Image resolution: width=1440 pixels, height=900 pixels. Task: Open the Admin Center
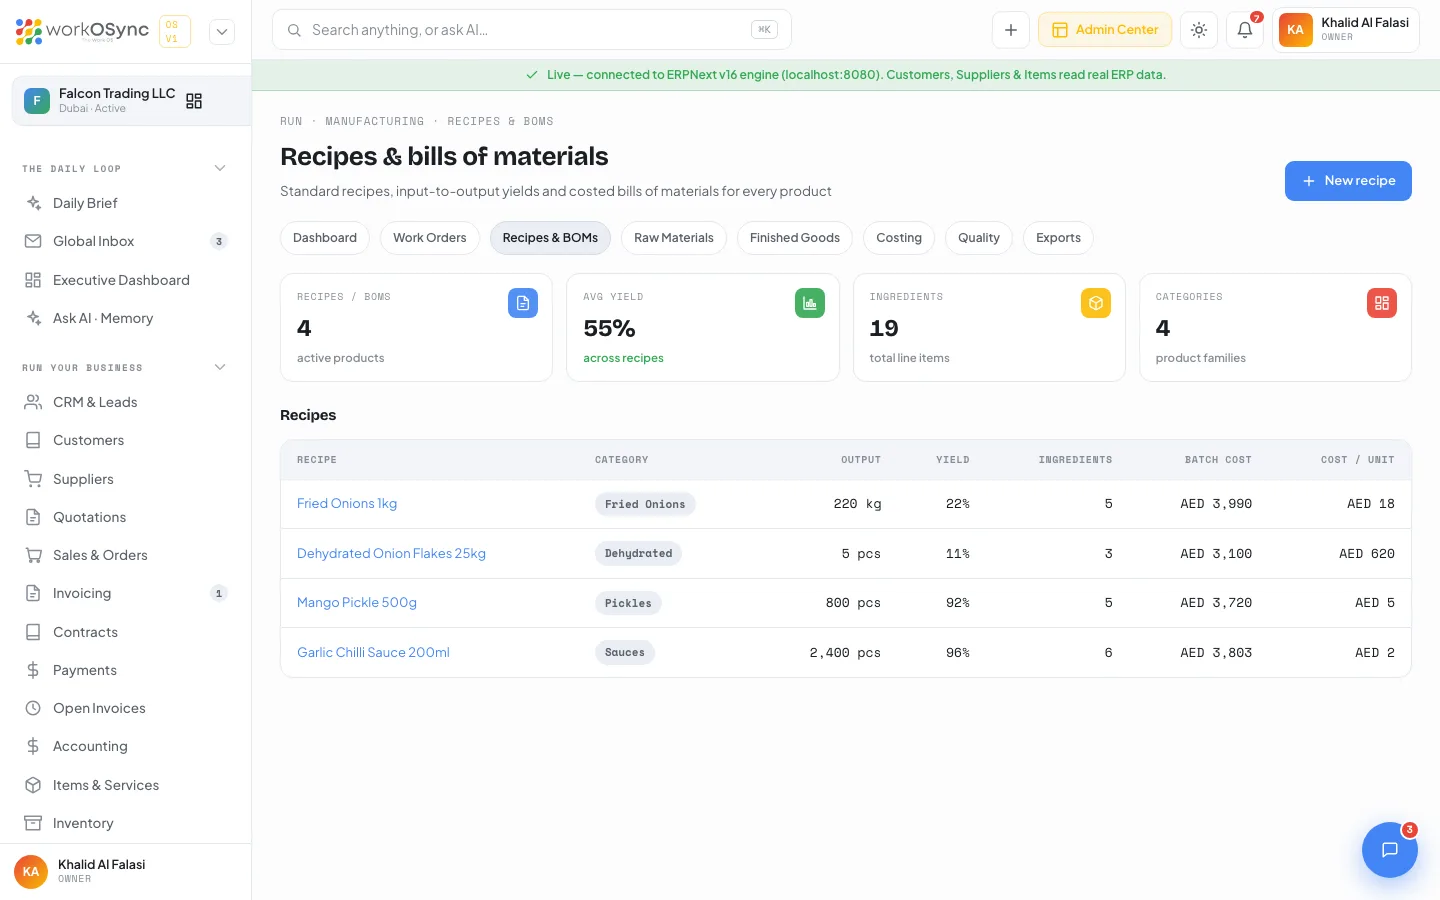tap(1105, 30)
